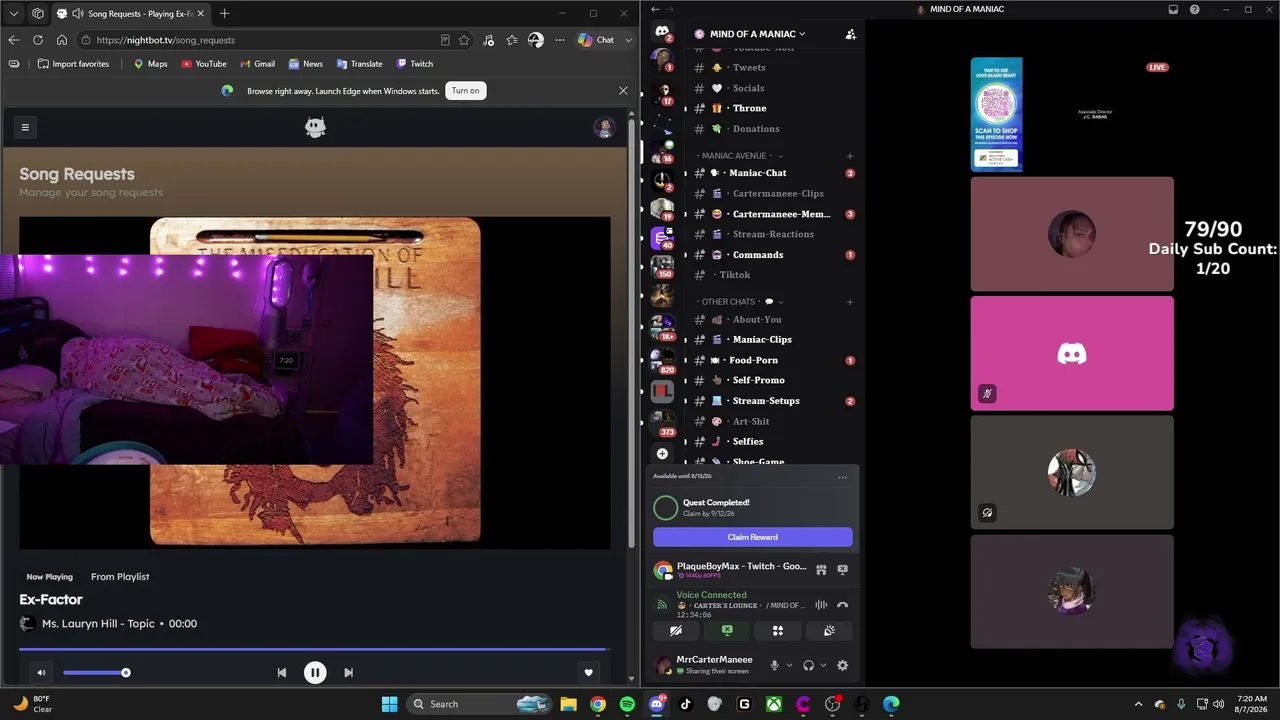
Task: Turn on Edge startup boost
Action: [465, 91]
